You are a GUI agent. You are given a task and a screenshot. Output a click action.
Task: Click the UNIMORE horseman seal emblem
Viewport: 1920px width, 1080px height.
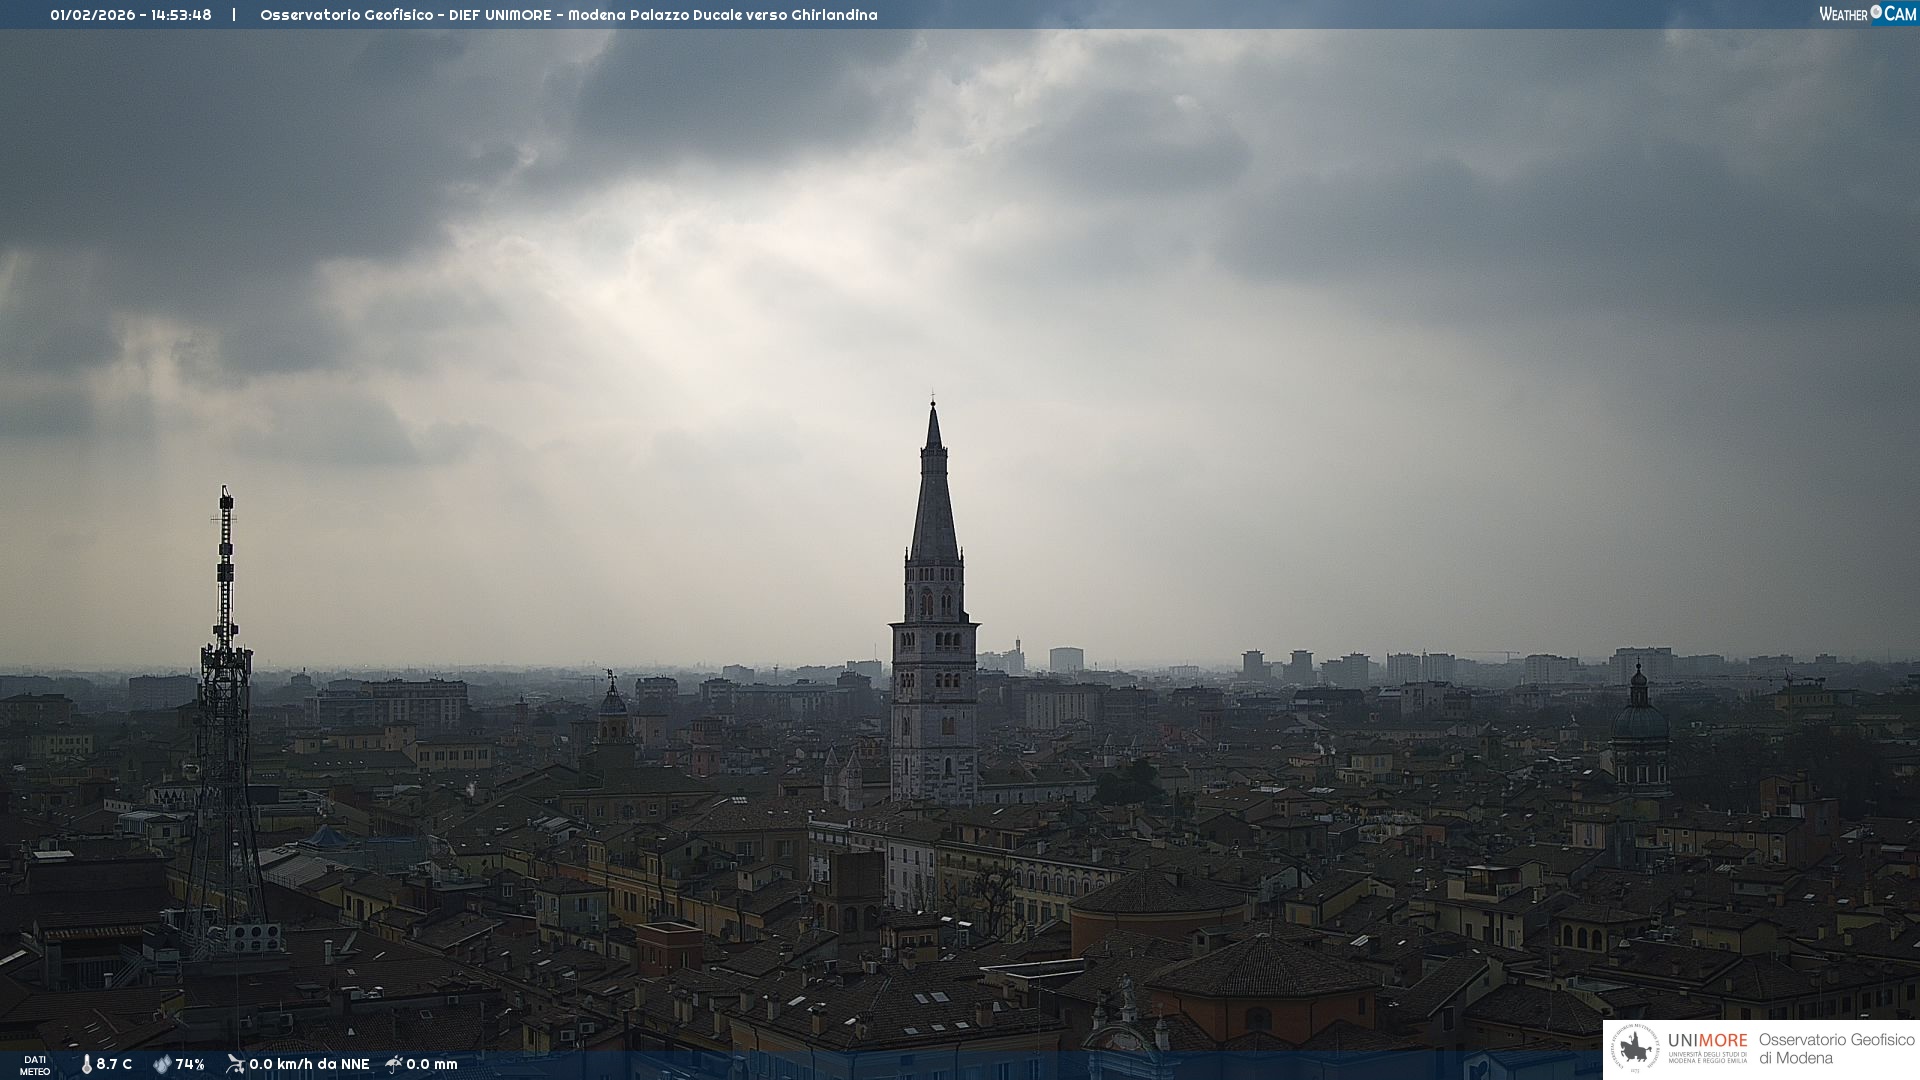(x=1635, y=1049)
